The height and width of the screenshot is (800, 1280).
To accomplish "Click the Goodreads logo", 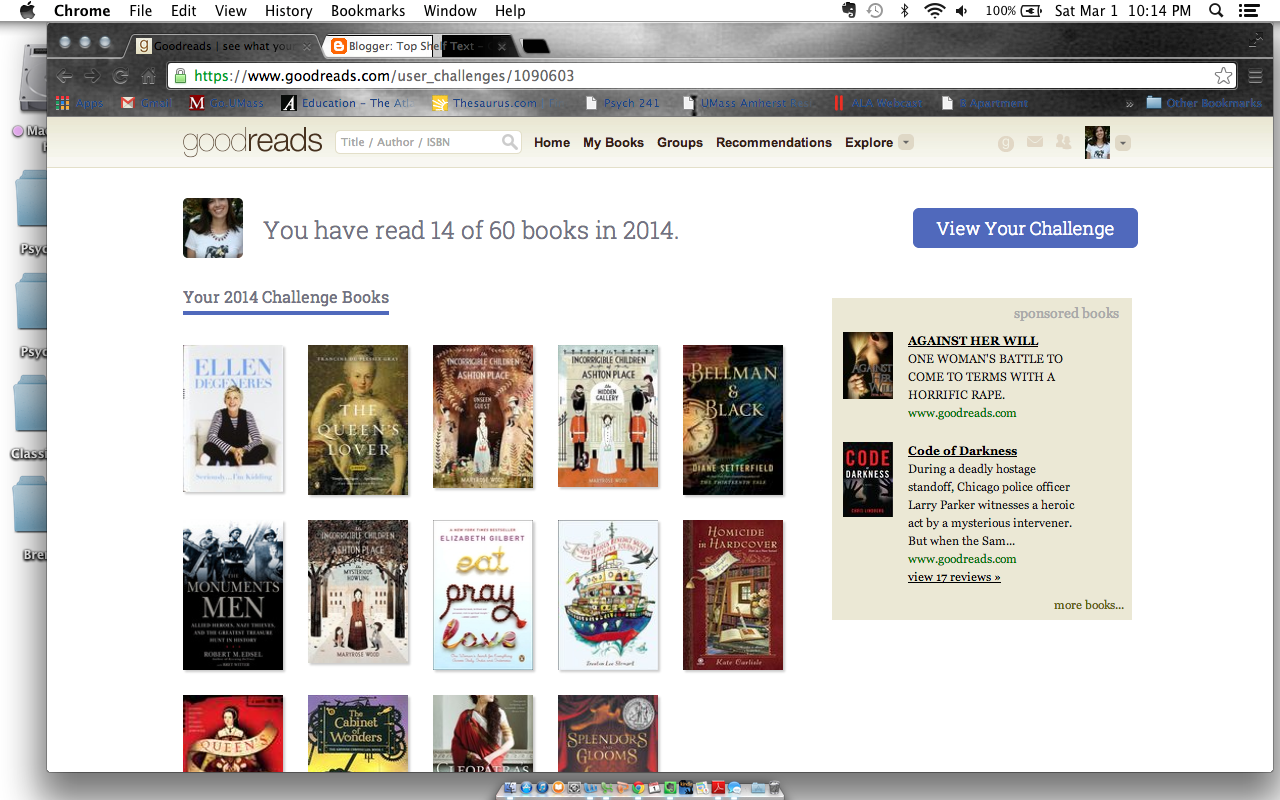I will 251,142.
